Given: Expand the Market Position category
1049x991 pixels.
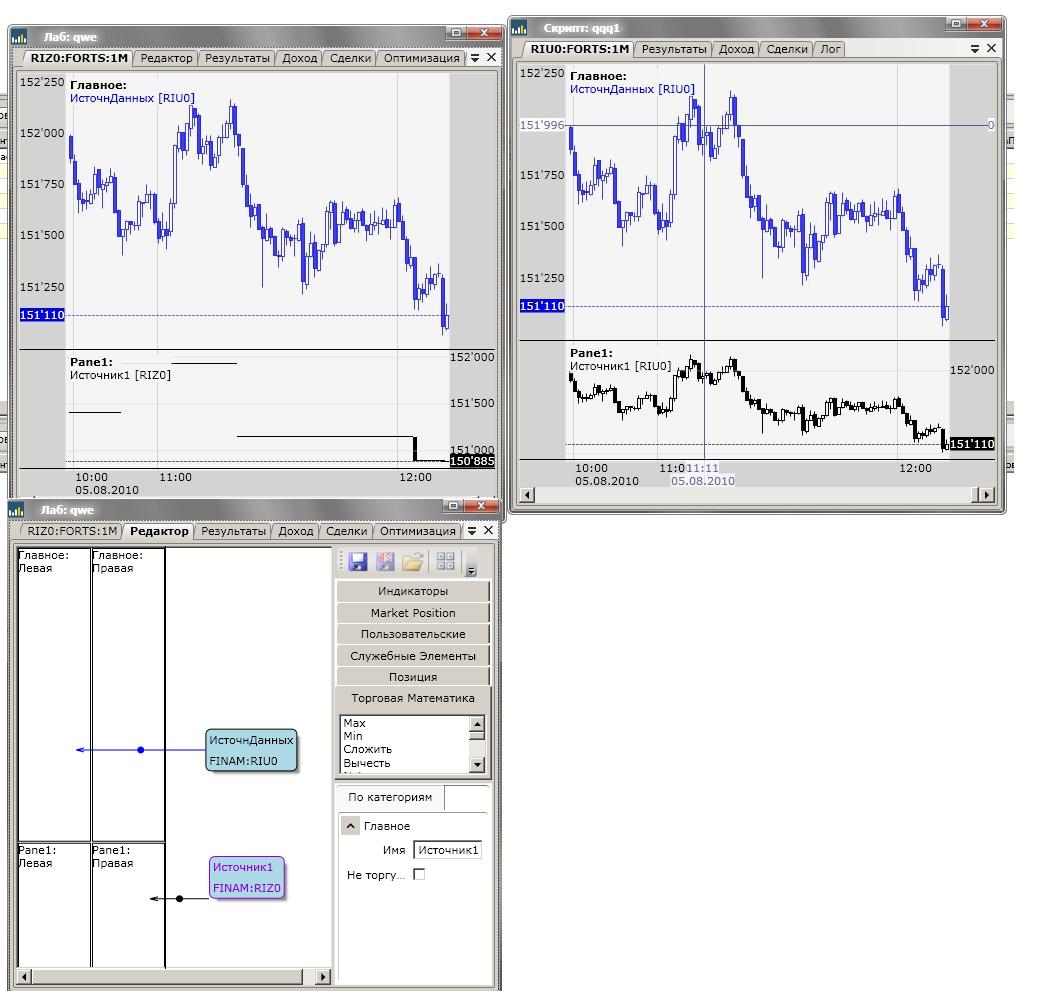Looking at the screenshot, I should point(413,613).
